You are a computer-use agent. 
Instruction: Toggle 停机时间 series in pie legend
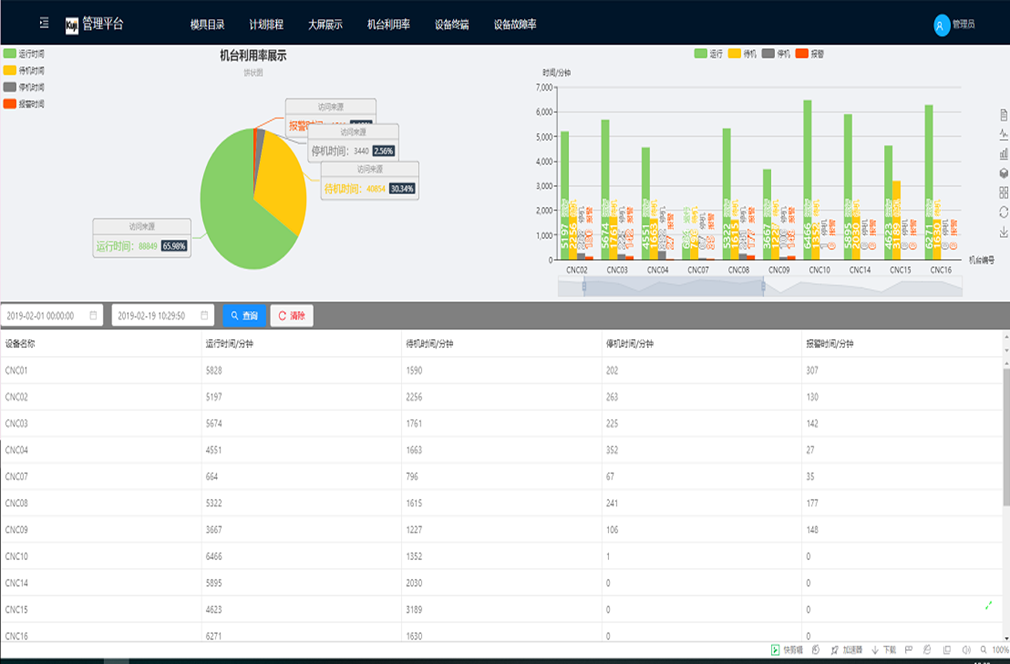tap(24, 87)
